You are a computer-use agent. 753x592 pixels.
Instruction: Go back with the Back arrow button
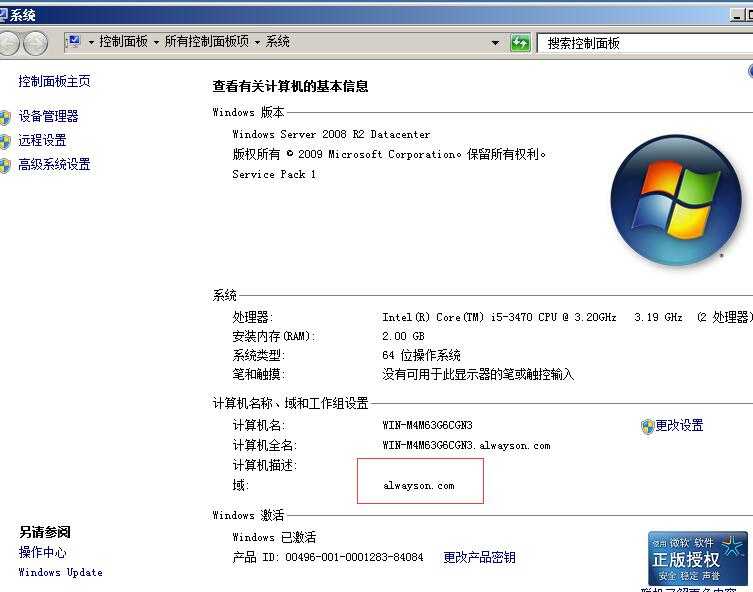click(x=8, y=43)
